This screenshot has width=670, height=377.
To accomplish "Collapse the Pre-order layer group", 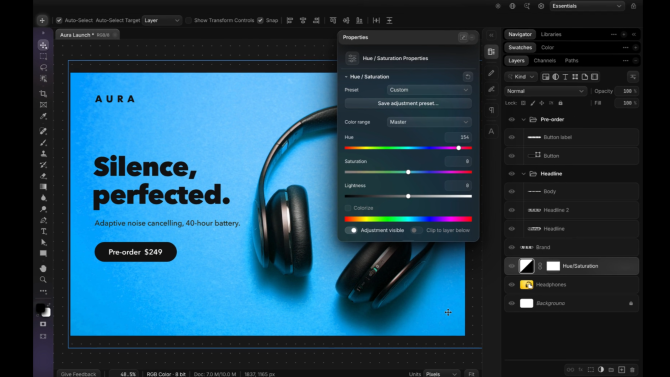I will coord(523,120).
